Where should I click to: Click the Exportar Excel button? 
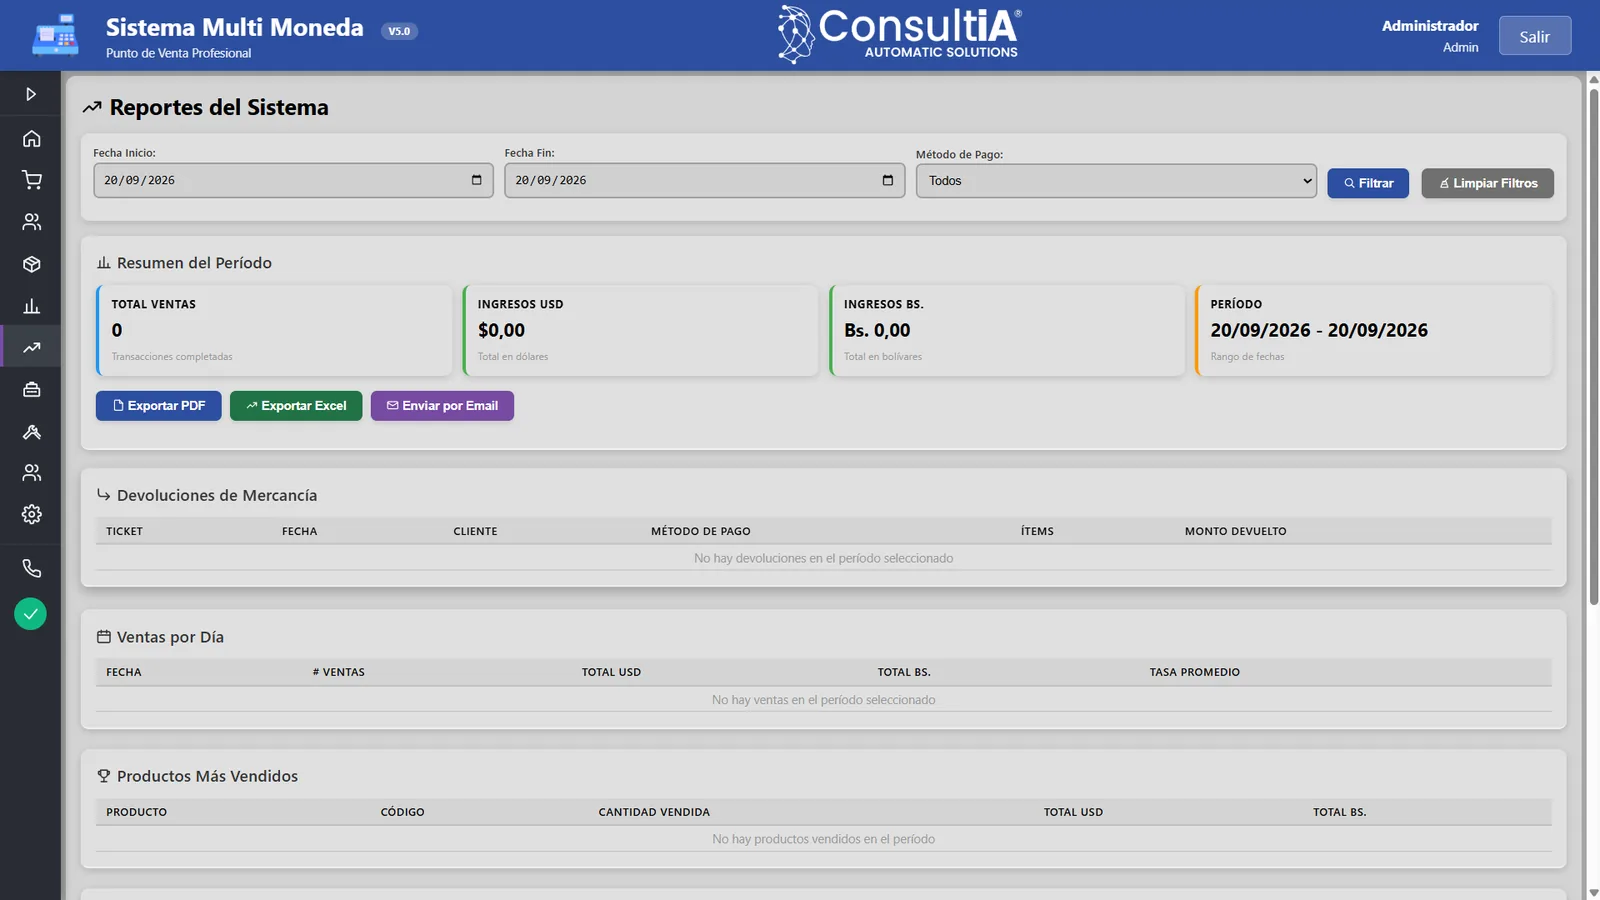click(x=296, y=406)
